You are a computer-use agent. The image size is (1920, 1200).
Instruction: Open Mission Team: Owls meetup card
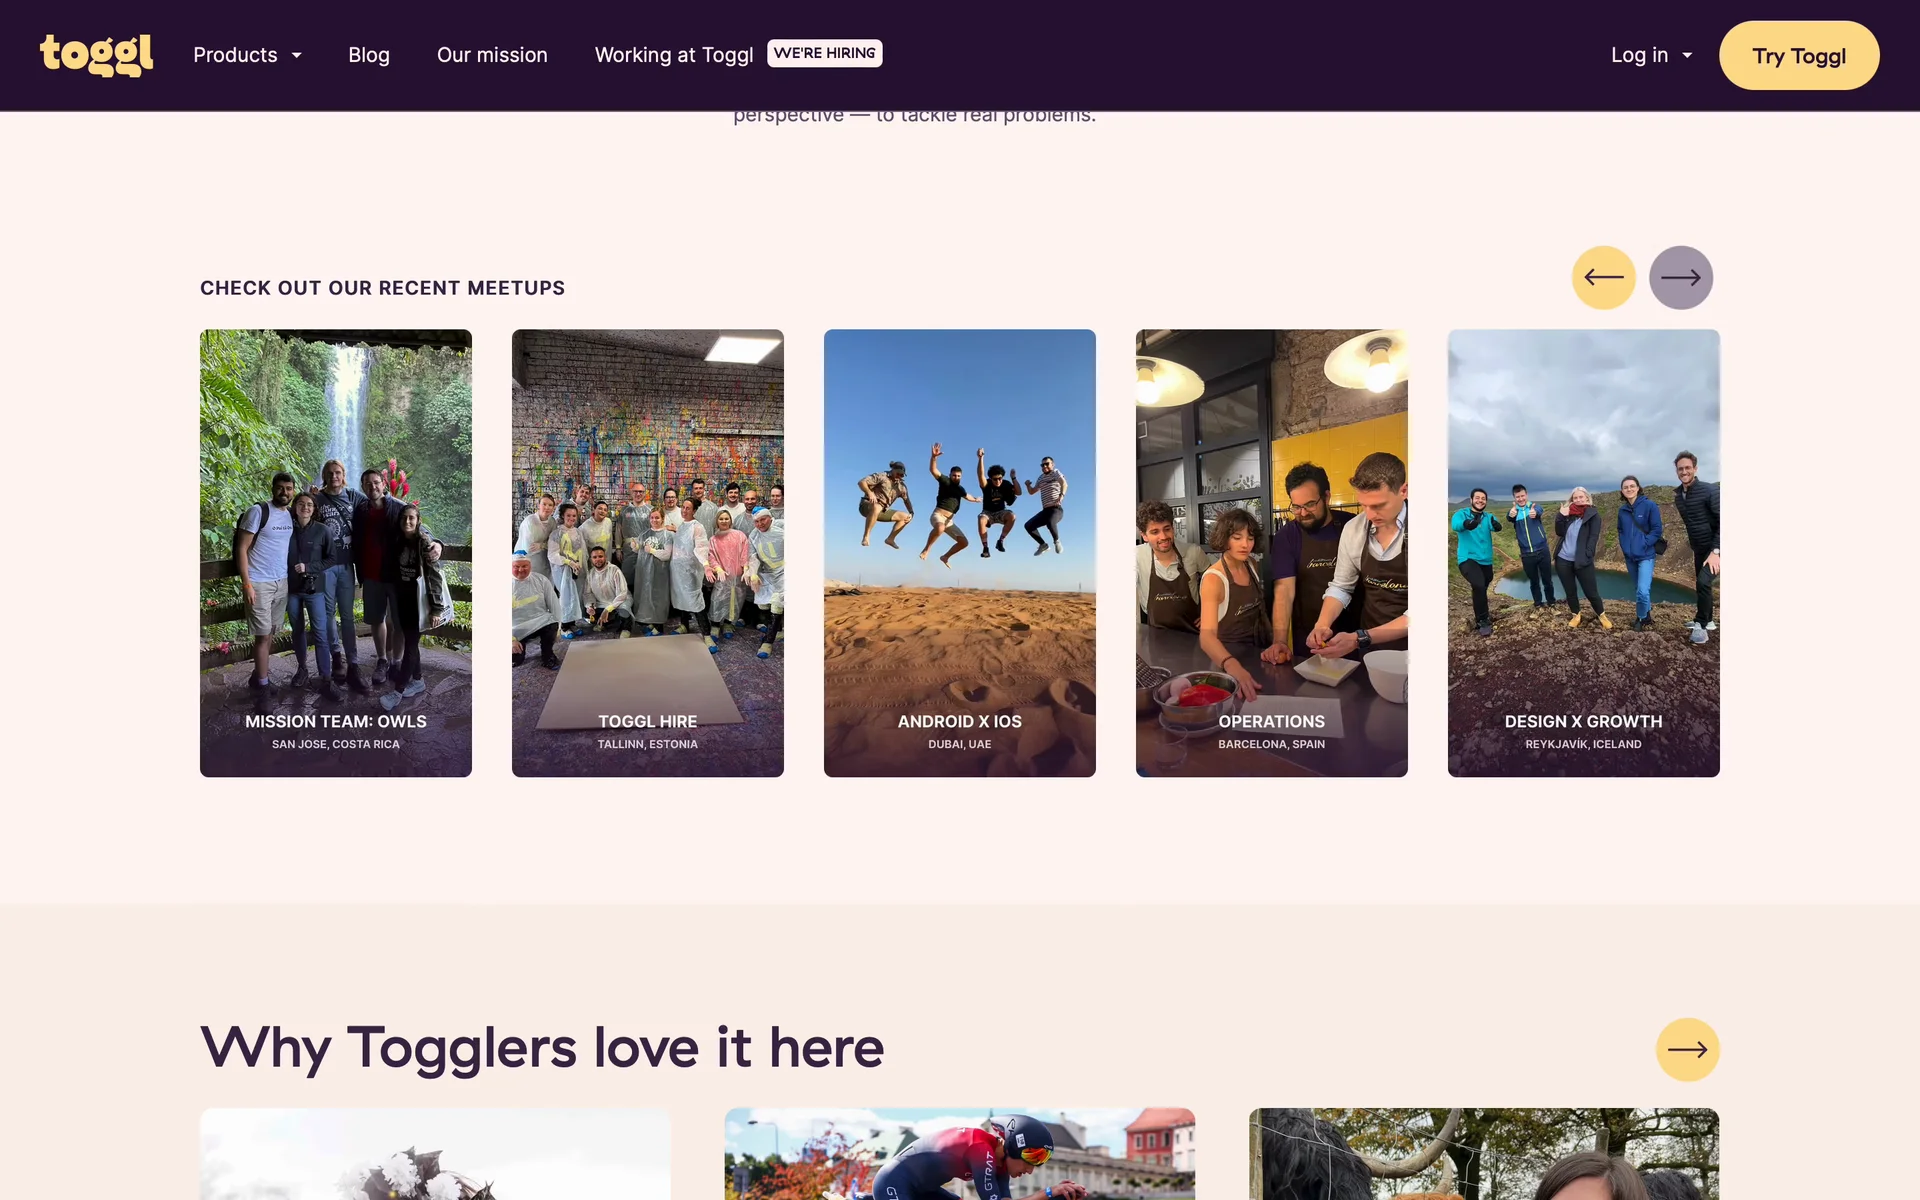(336, 552)
